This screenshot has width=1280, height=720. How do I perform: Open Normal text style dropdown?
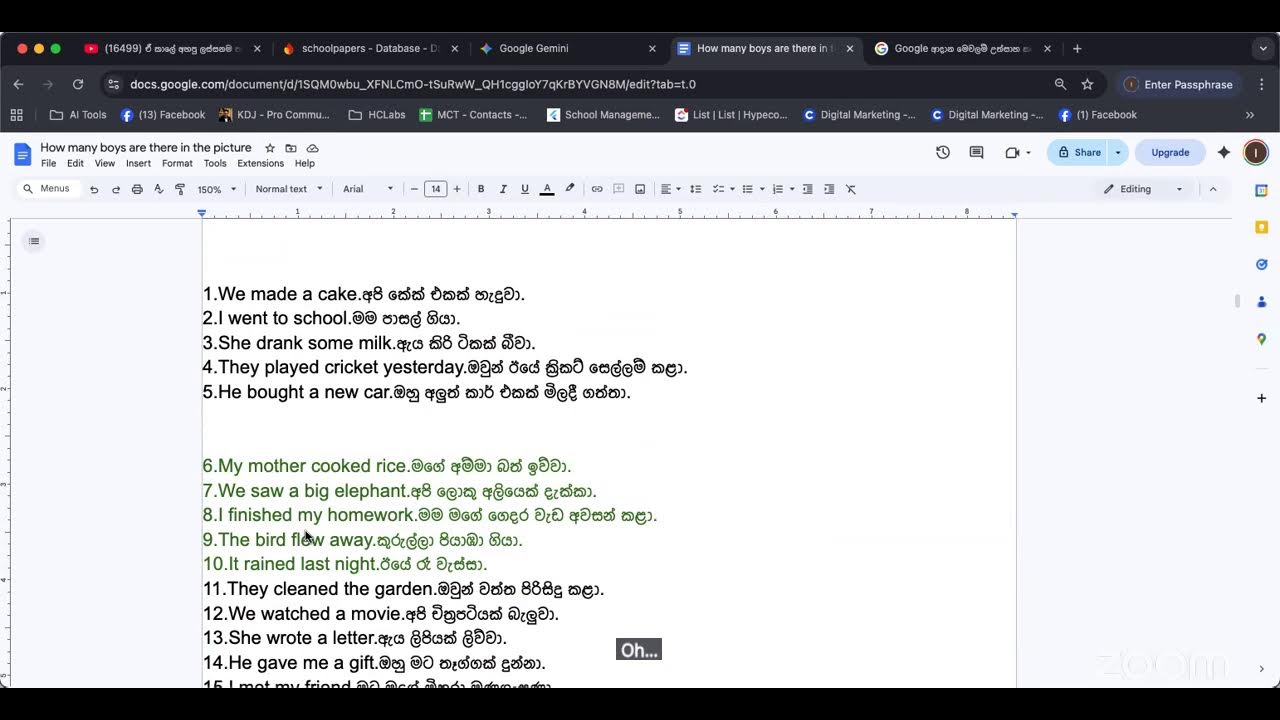289,189
